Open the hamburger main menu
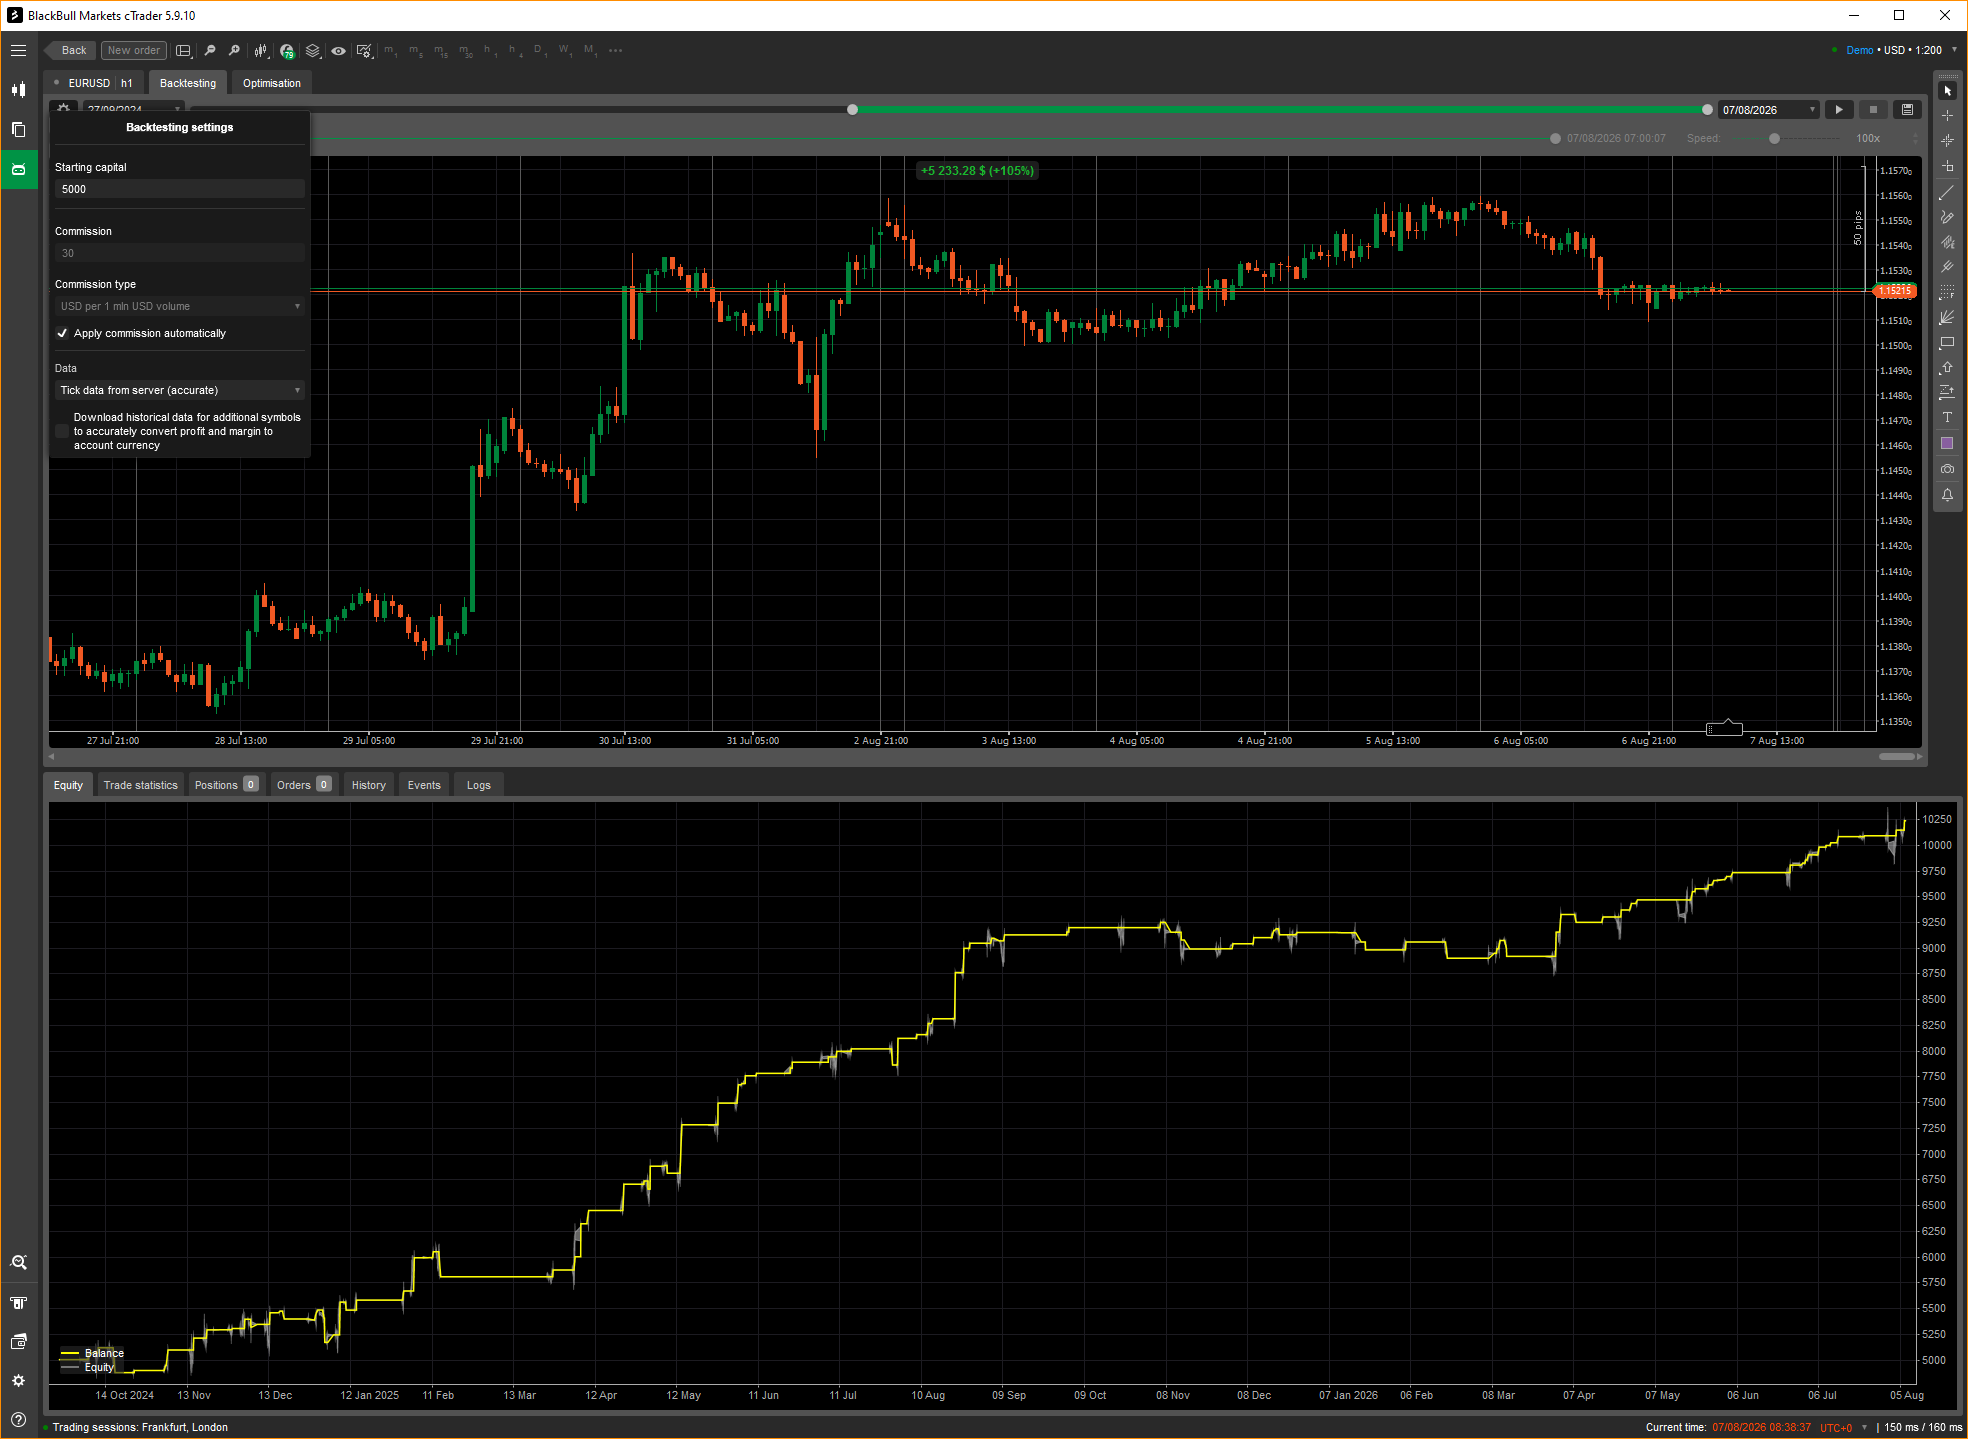This screenshot has width=1968, height=1439. pos(18,50)
